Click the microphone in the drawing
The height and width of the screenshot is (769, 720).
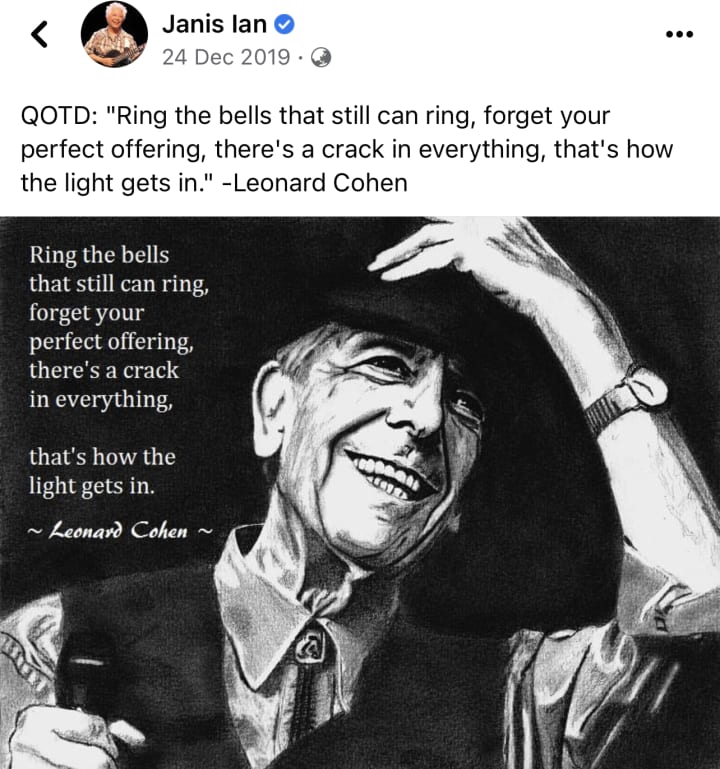(x=83, y=667)
